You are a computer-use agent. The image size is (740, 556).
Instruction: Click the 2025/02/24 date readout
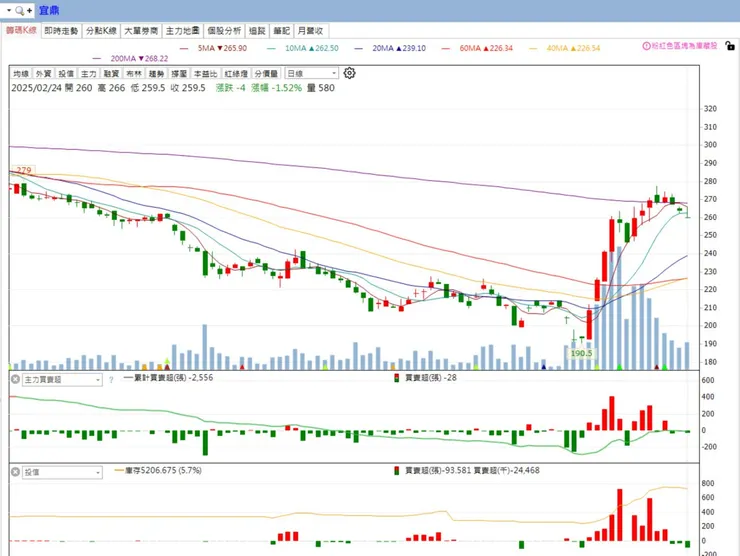(x=36, y=88)
